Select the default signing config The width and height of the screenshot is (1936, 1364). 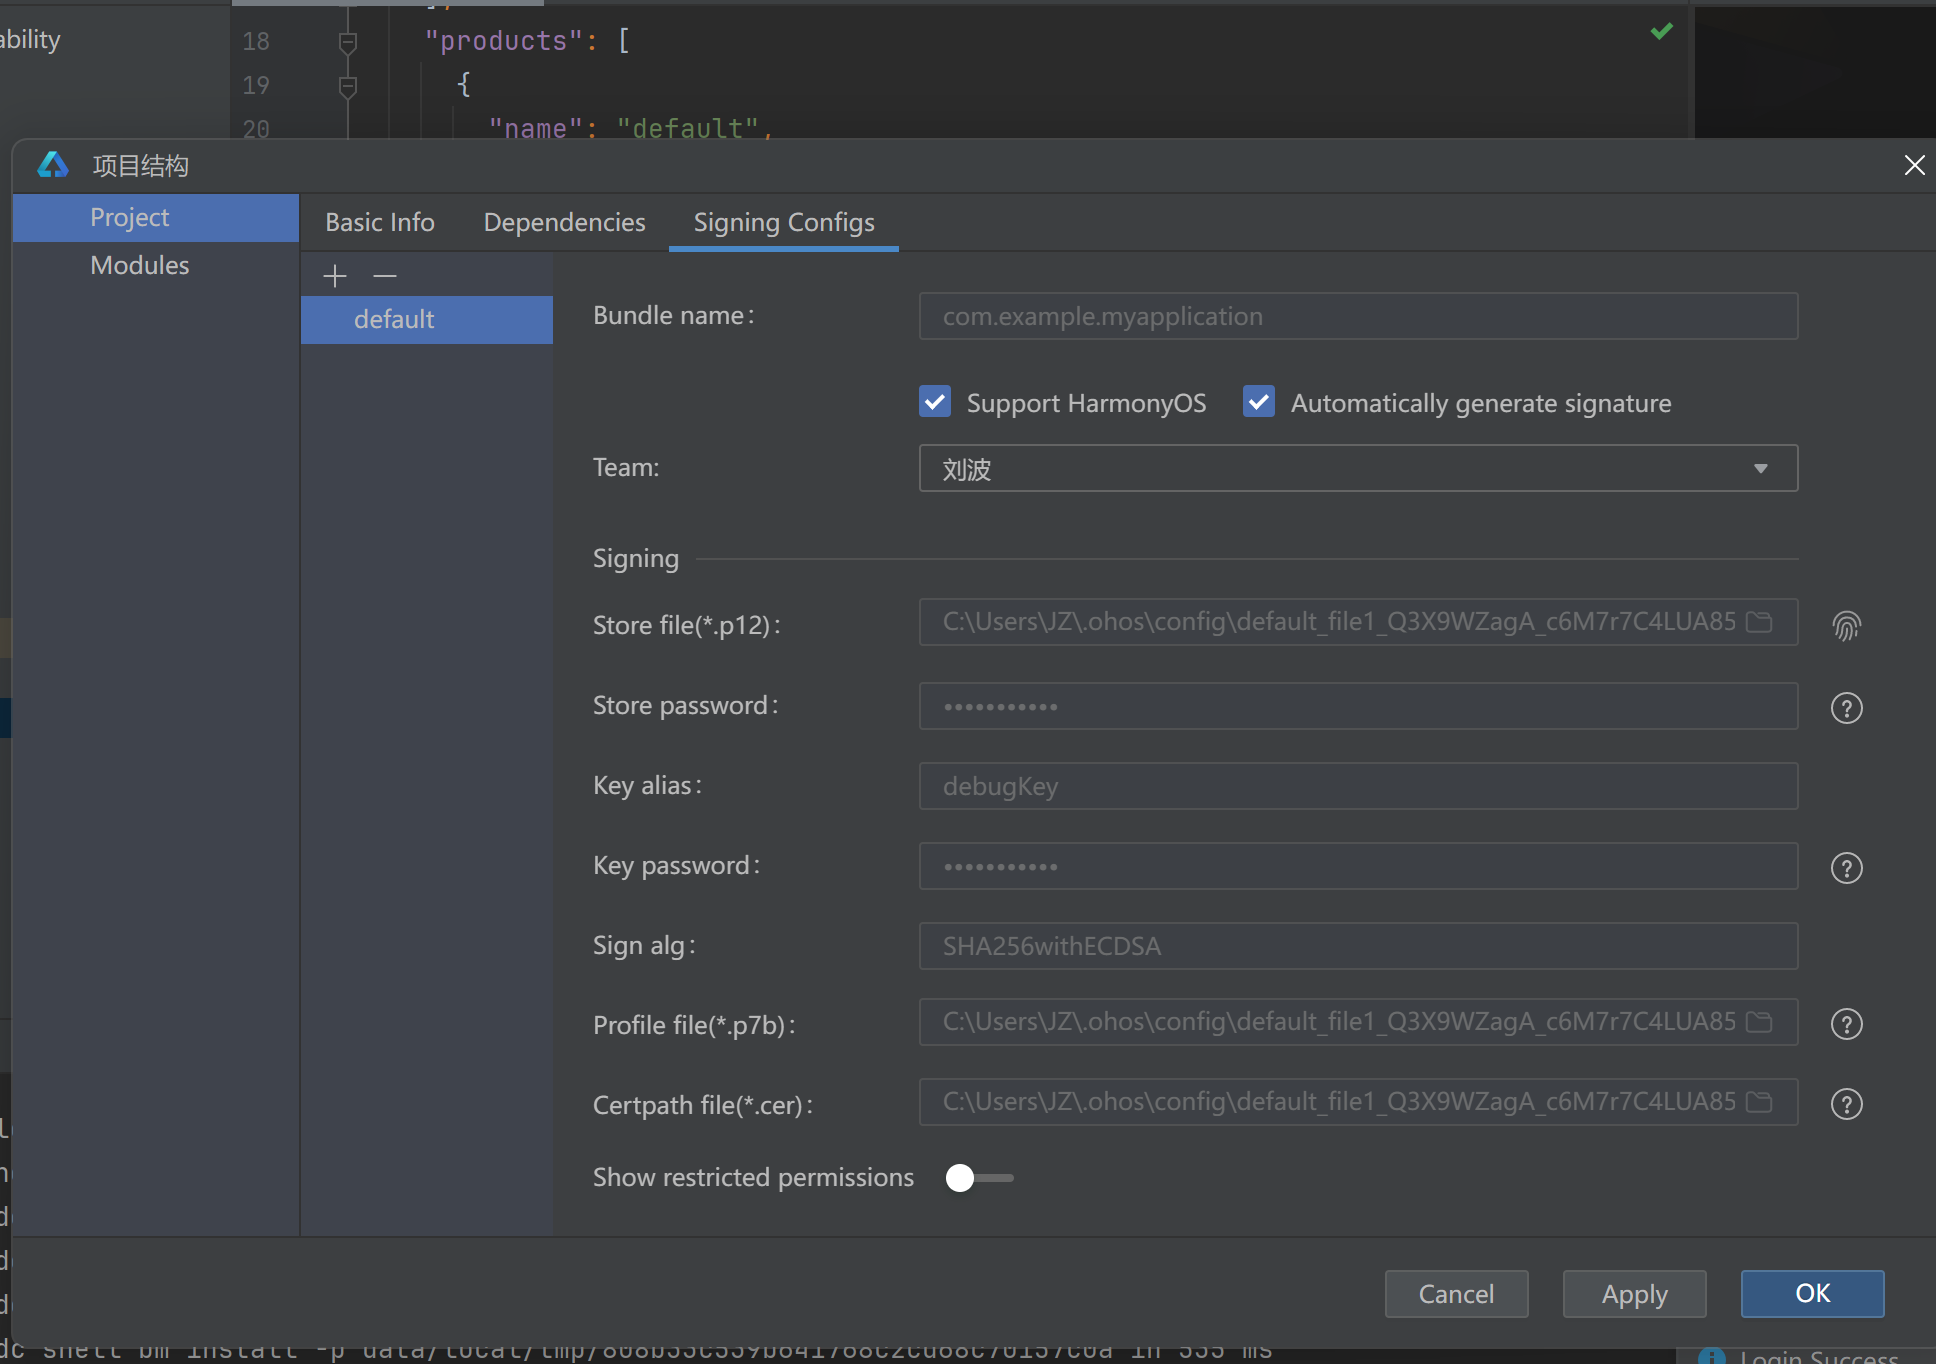(x=427, y=319)
